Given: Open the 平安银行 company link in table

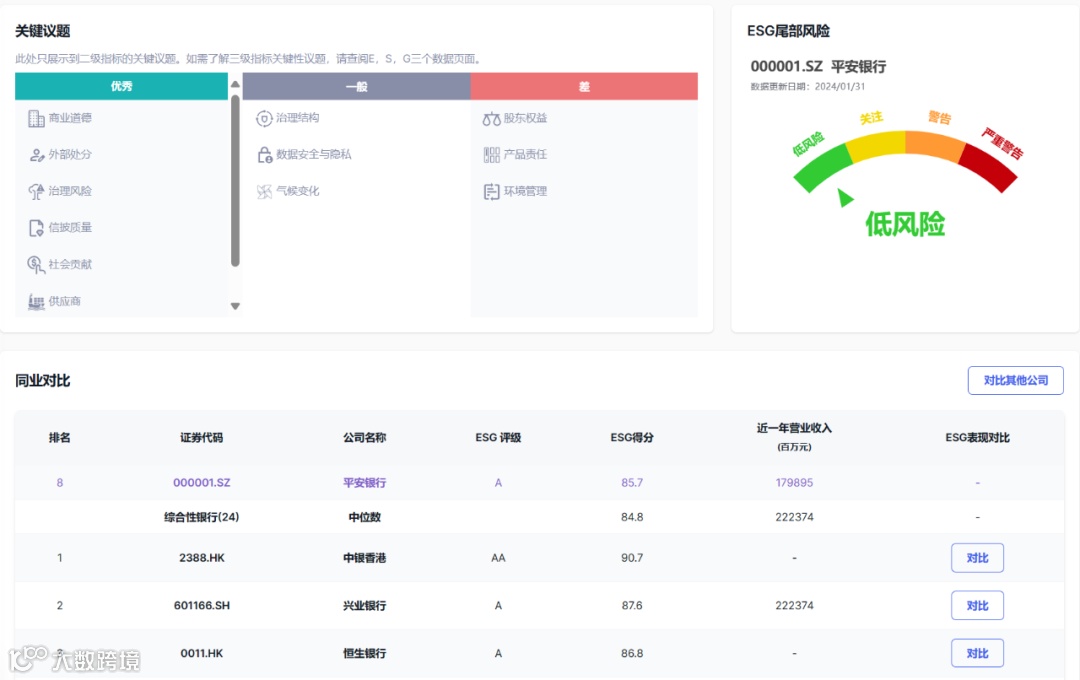Looking at the screenshot, I should (364, 482).
